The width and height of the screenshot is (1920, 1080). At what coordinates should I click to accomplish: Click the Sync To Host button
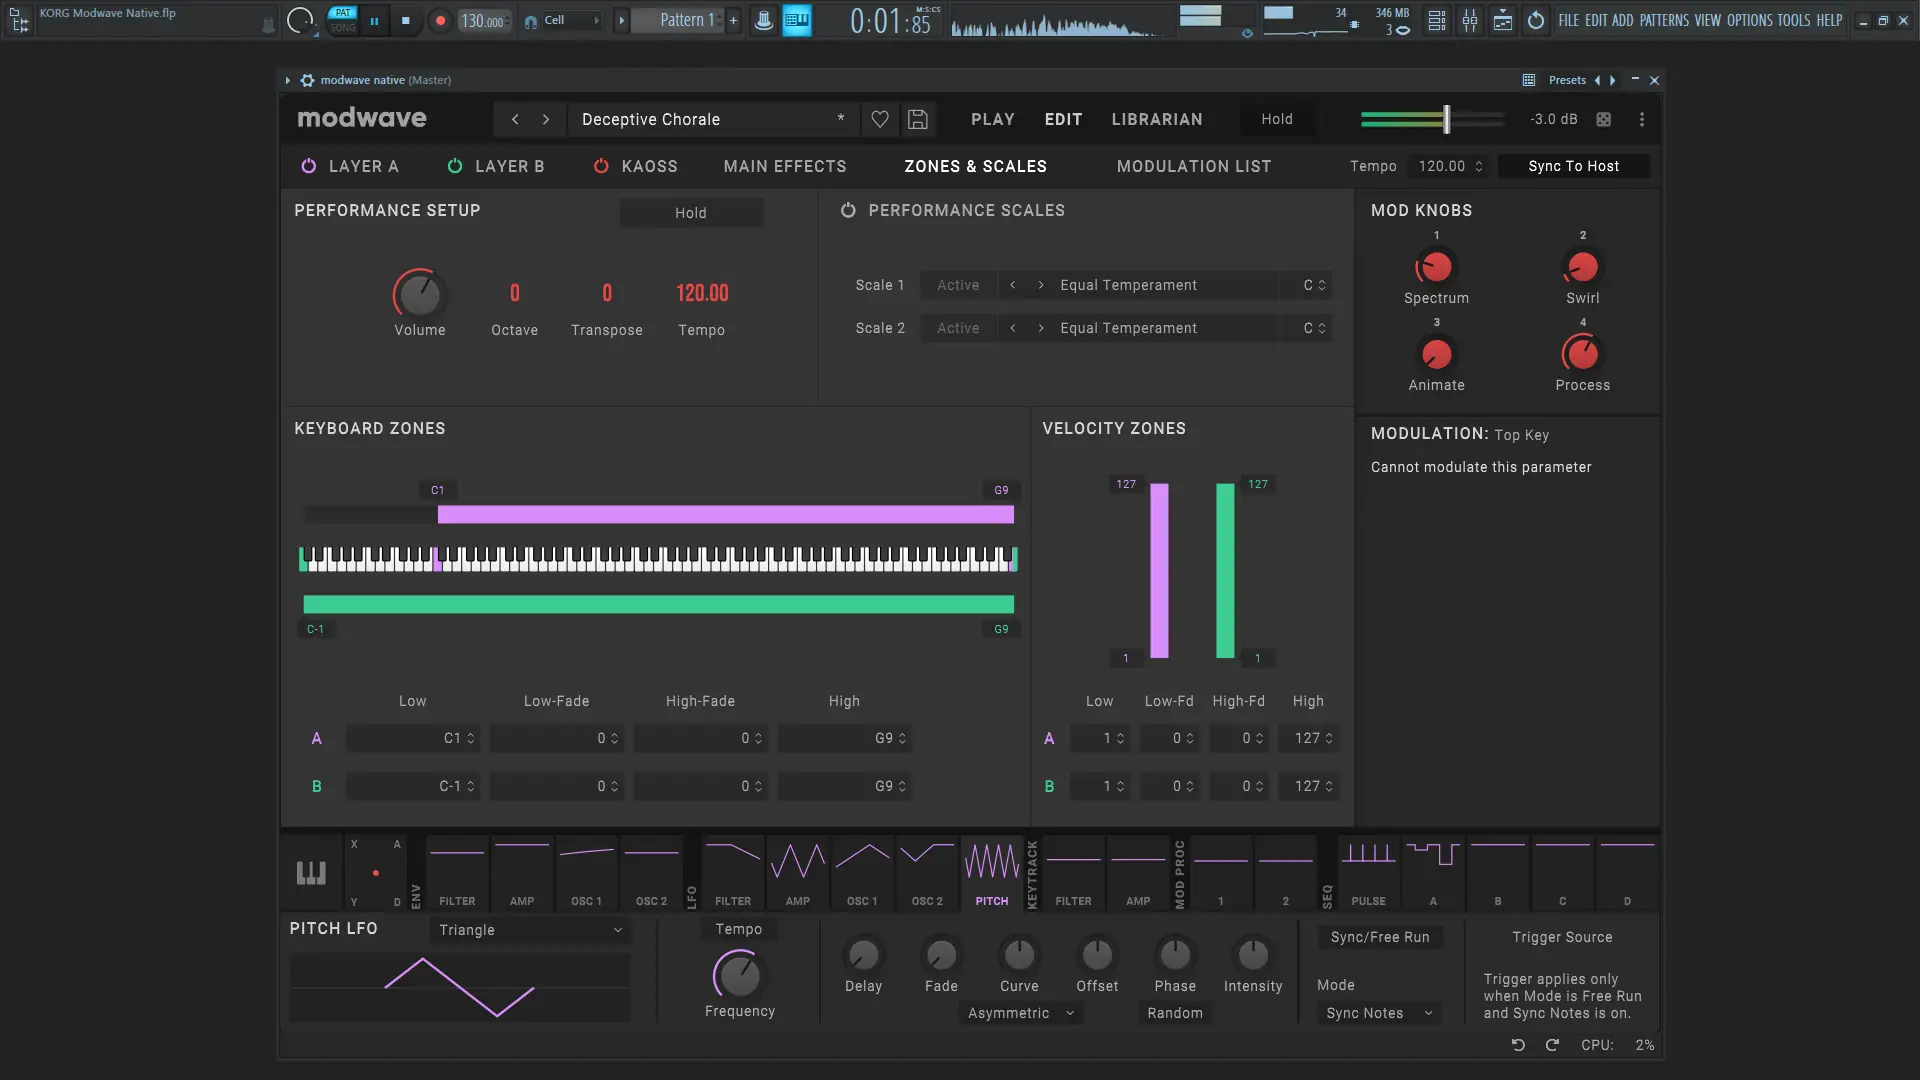[1573, 166]
